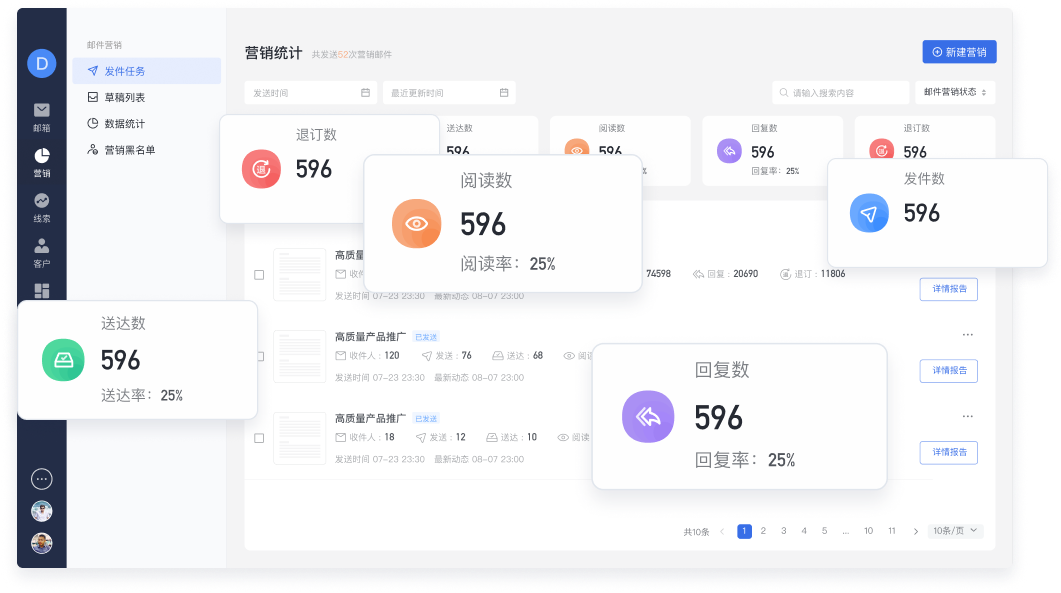Click the purple reply icon on 回复数 card
Image resolution: width=1061 pixels, height=593 pixels.
[647, 417]
